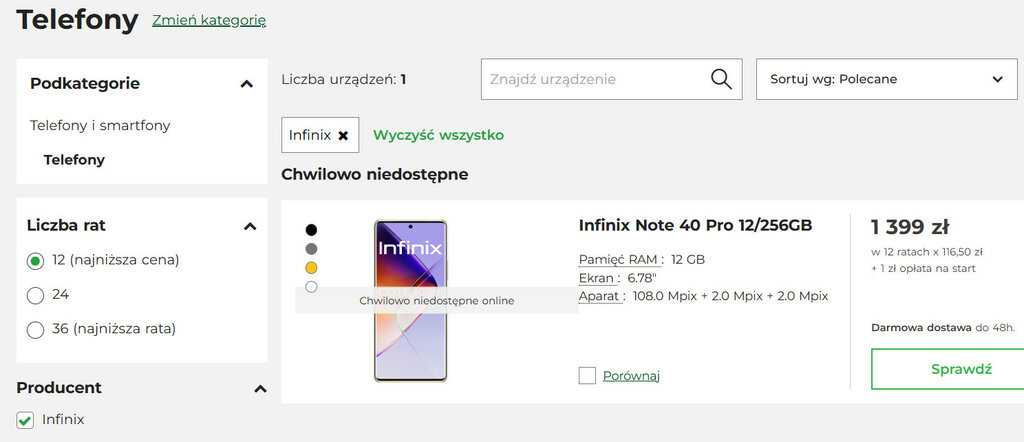Click the magnifier search icon
Image resolution: width=1024 pixels, height=442 pixels.
pyautogui.click(x=721, y=79)
